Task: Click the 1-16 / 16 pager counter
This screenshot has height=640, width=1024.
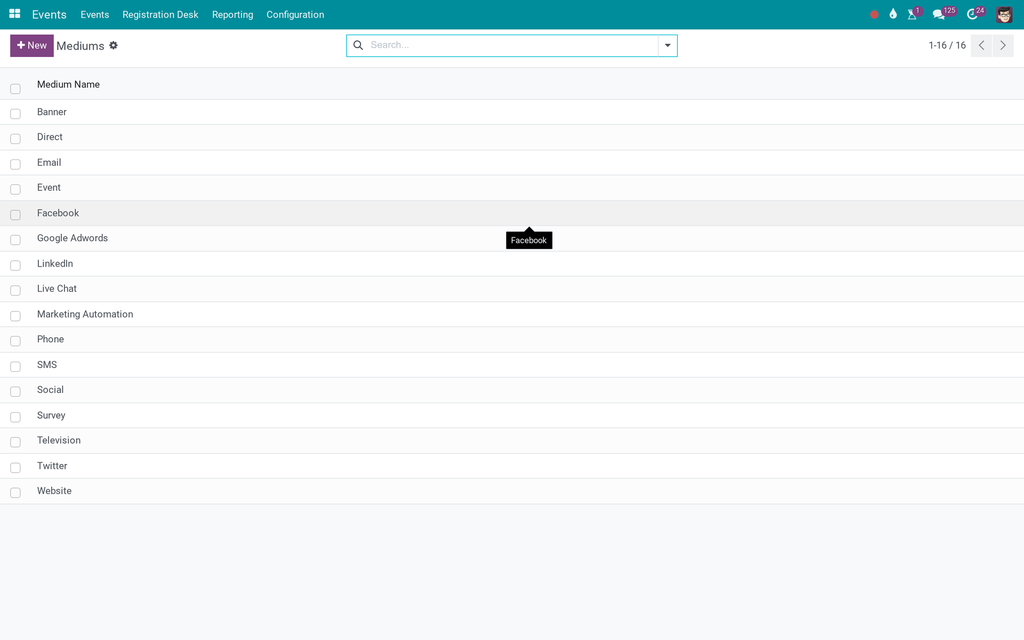Action: (x=947, y=46)
